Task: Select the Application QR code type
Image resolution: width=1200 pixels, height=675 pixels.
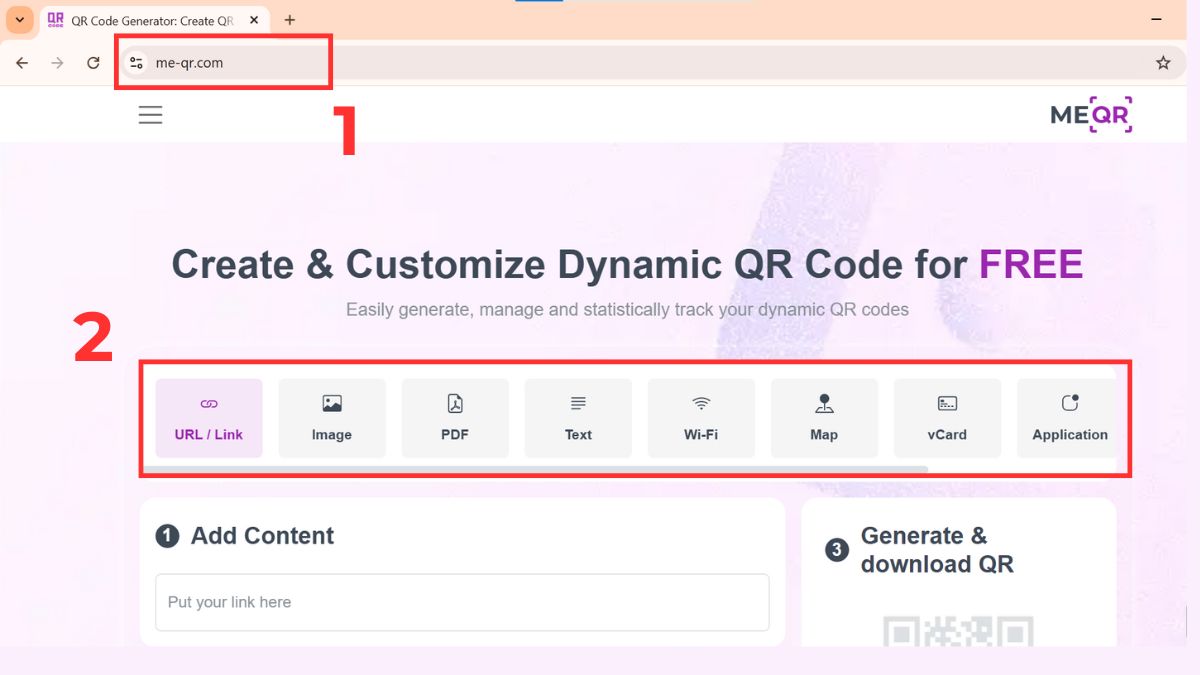Action: pyautogui.click(x=1069, y=417)
